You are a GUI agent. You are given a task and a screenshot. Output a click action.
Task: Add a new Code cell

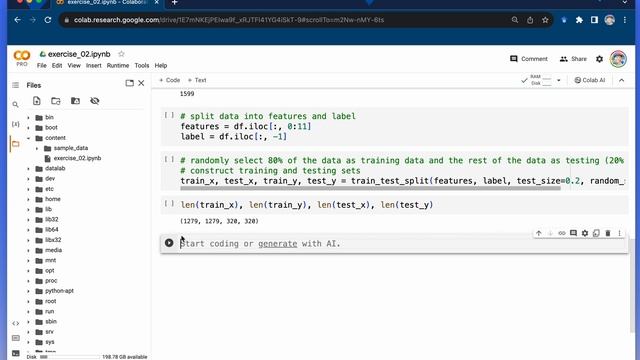tap(169, 80)
